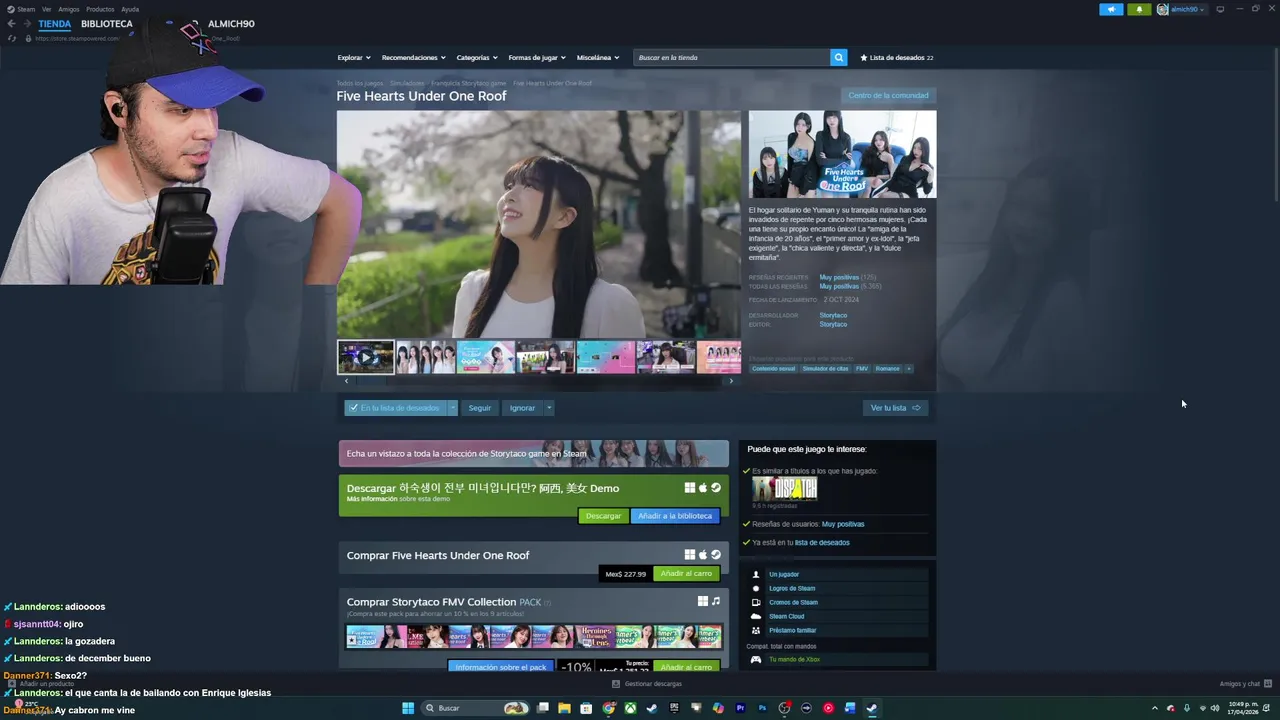Open the ALMICH90 profile tab
The image size is (1280, 720).
(231, 24)
